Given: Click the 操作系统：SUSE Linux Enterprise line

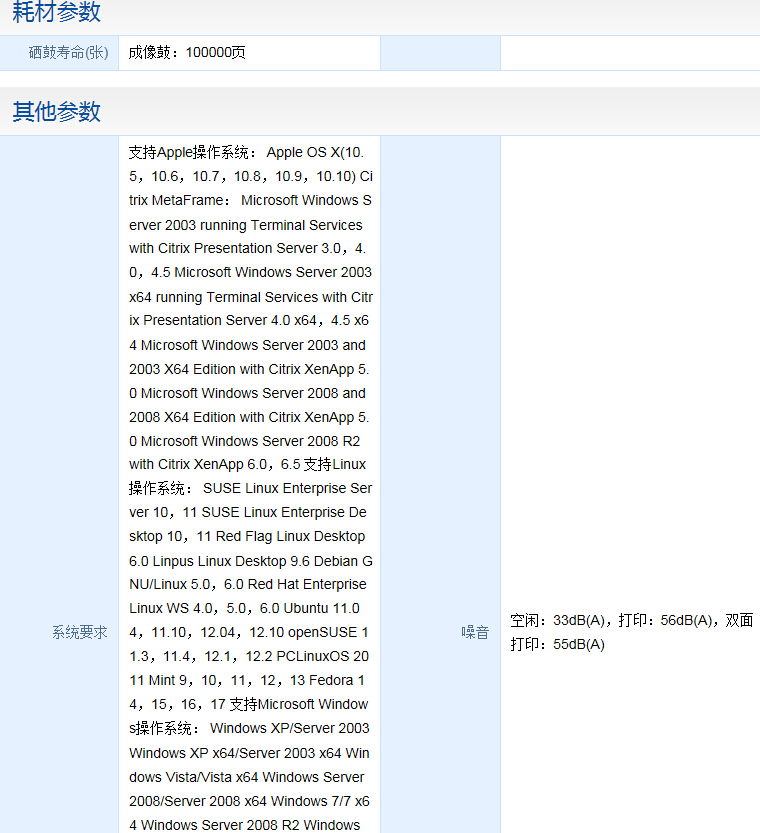Looking at the screenshot, I should [x=250, y=488].
